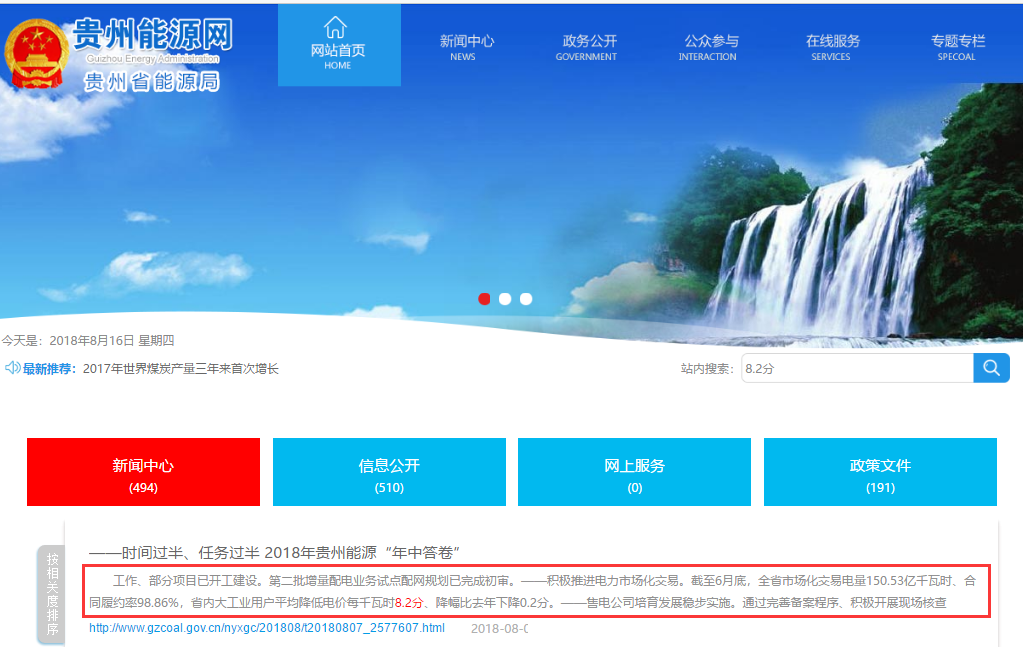This screenshot has width=1023, height=647.
Task: Open the 公众参与 INTERACTION menu
Action: [711, 47]
